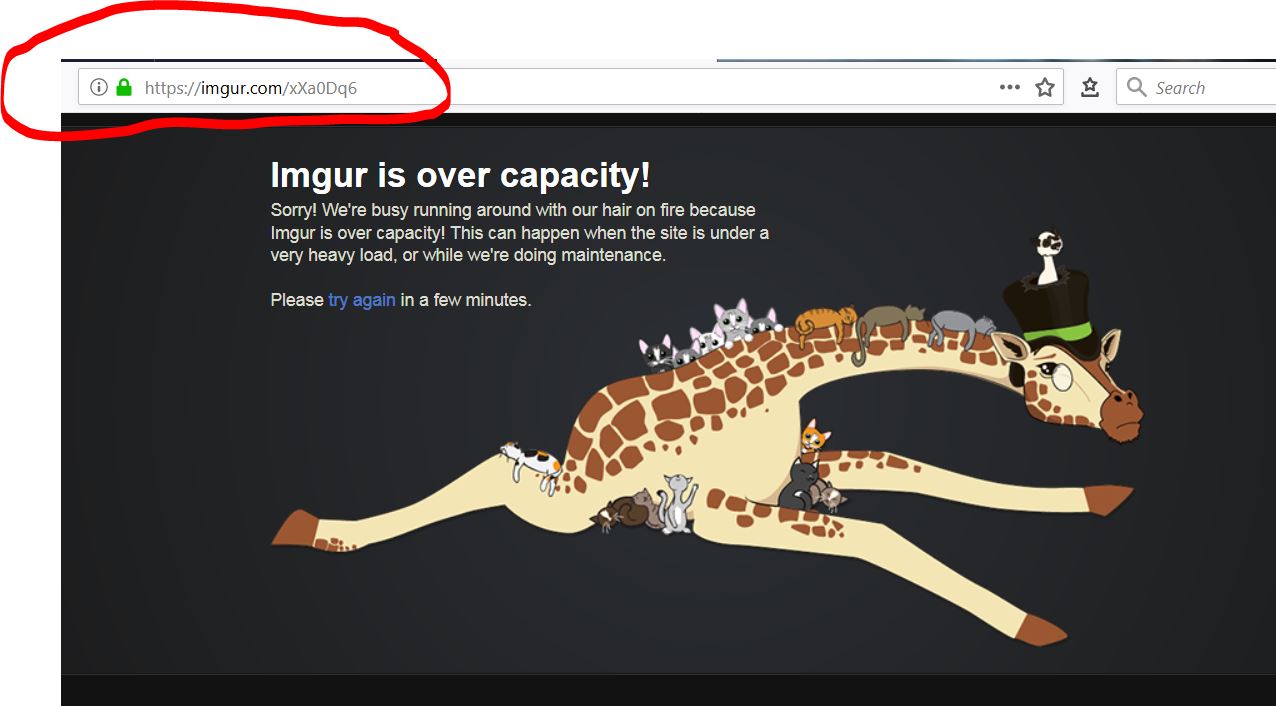The image size is (1276, 706).
Task: Follow the "try again" link
Action: (362, 299)
